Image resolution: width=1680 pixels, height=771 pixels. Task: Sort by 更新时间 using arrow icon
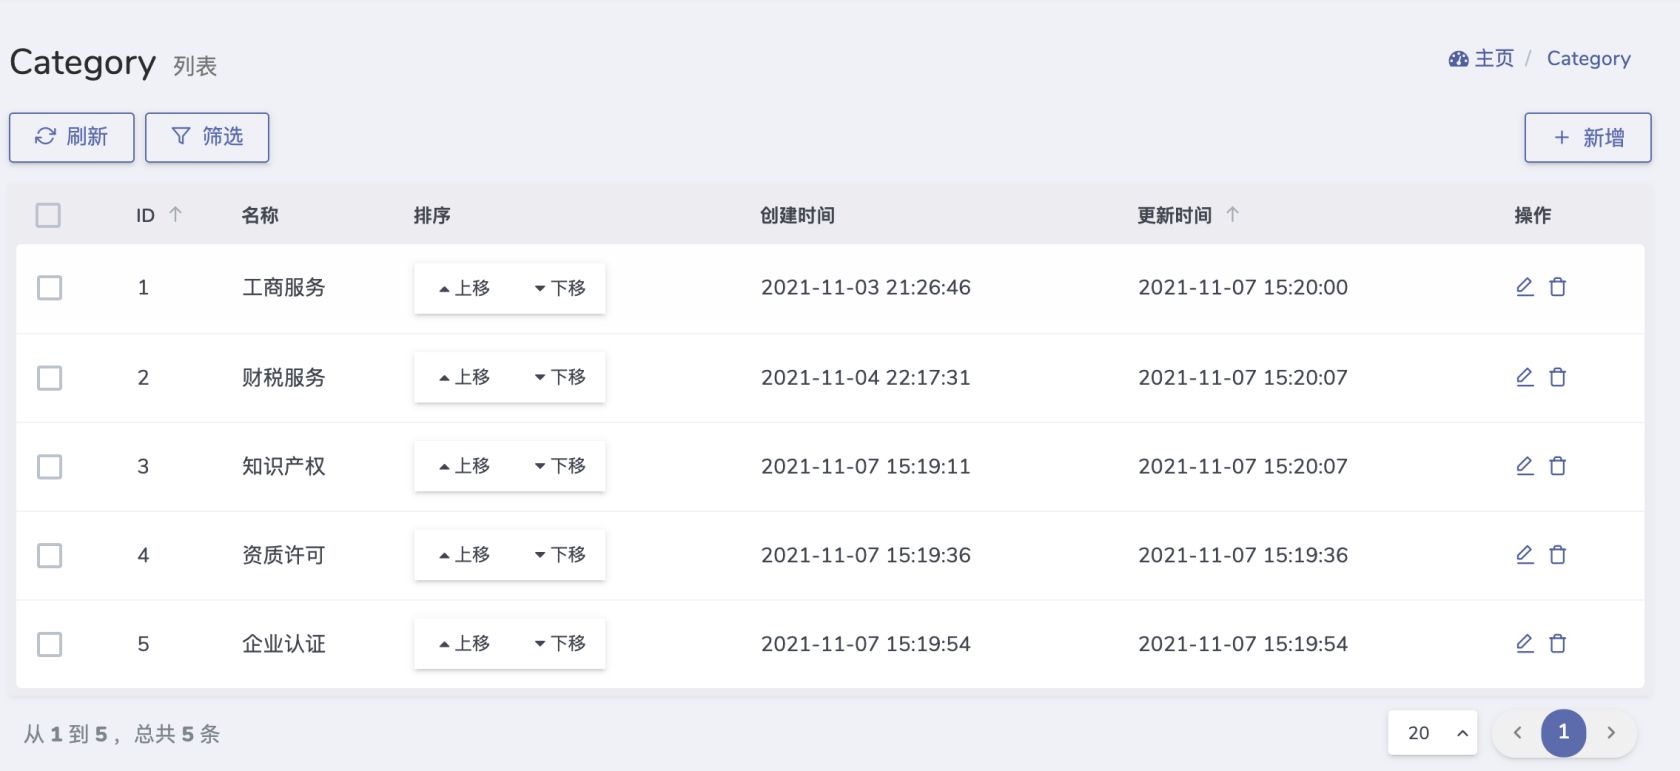pos(1232,214)
